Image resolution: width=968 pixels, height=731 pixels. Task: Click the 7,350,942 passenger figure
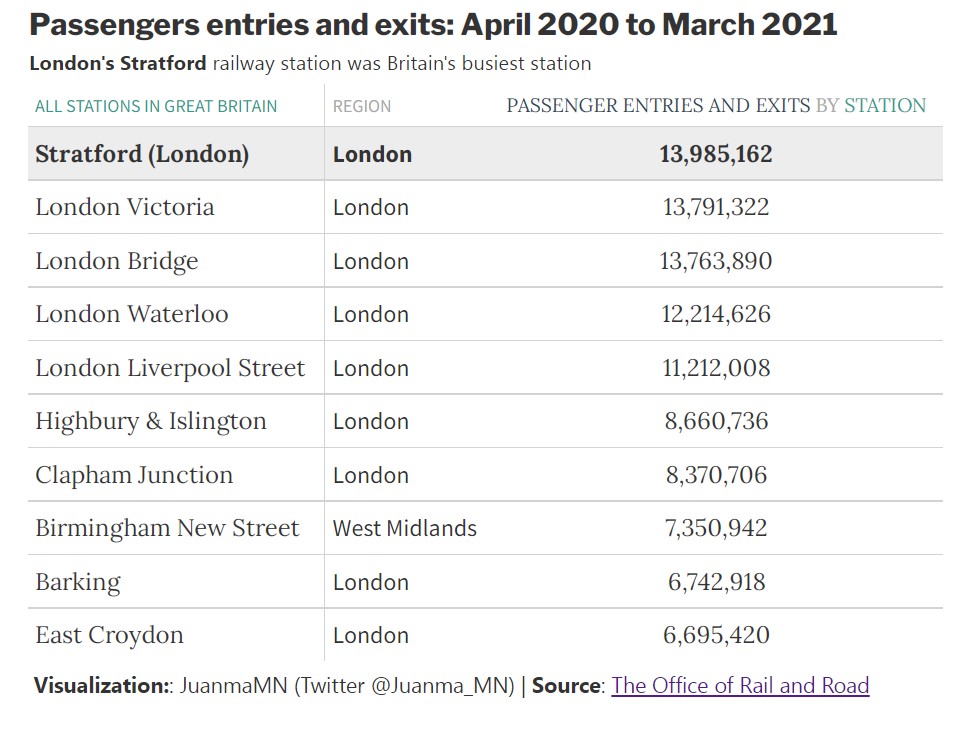pos(716,528)
